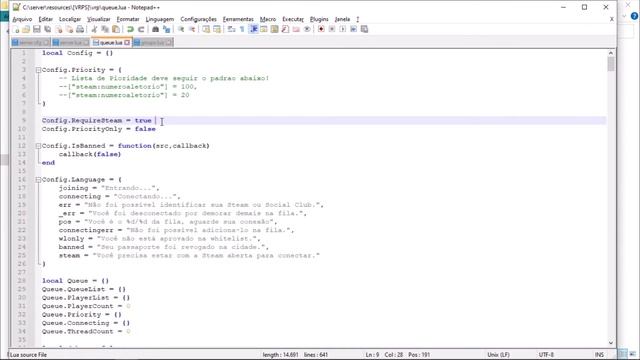This screenshot has height=360, width=640.
Task: Click the Save All toolbar icon
Action: [48, 29]
